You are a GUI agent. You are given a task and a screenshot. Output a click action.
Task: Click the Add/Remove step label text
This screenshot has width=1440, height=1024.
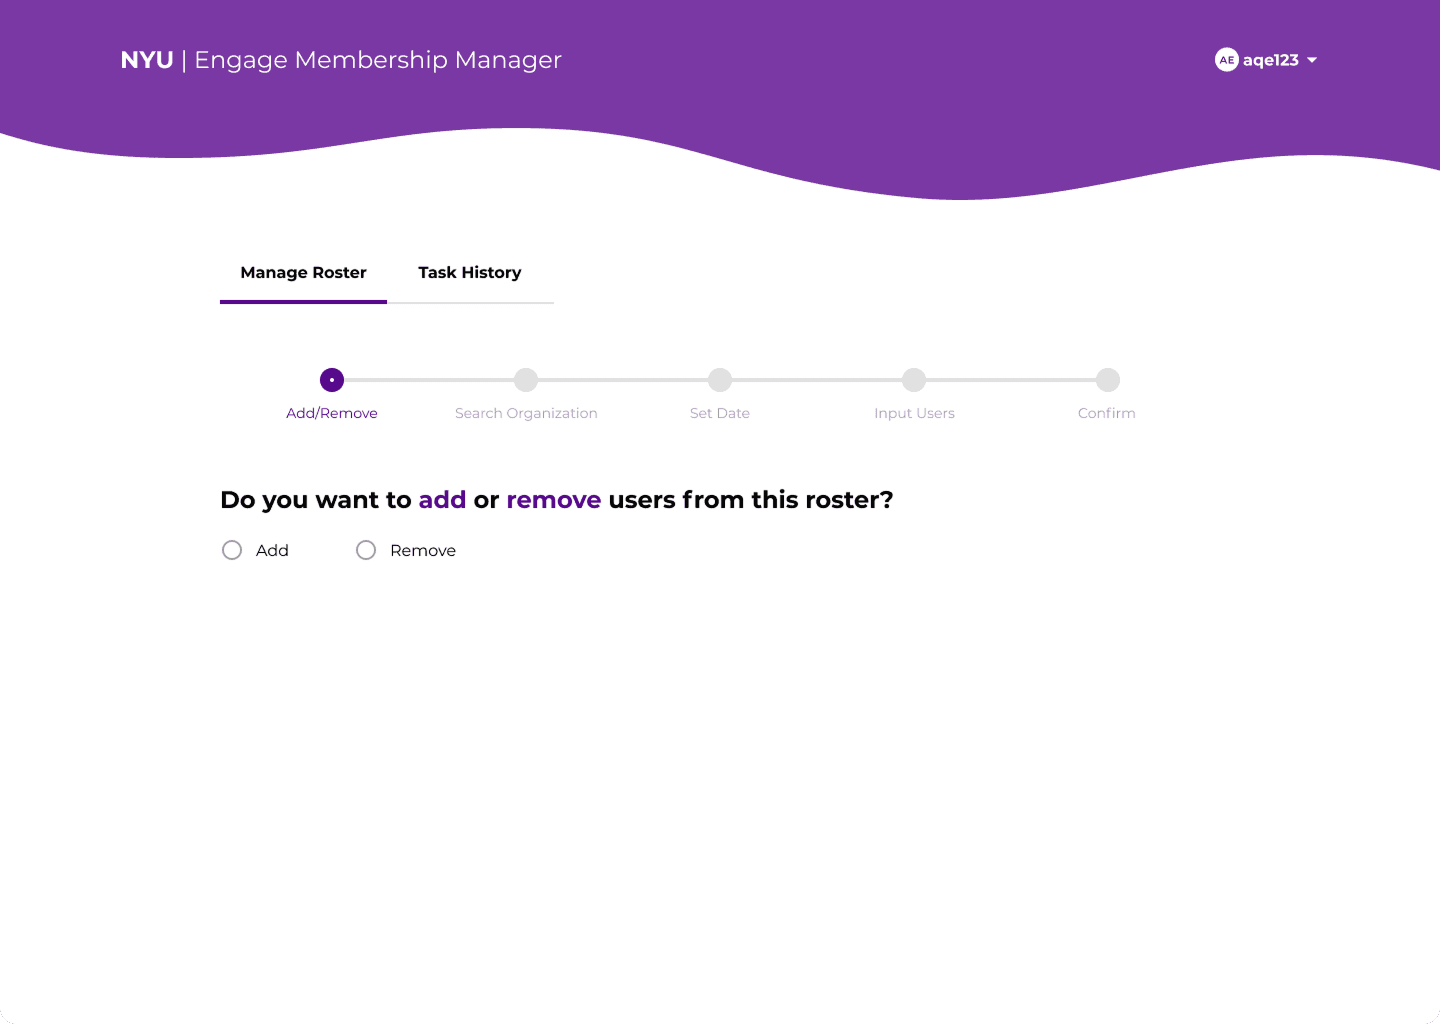(332, 413)
